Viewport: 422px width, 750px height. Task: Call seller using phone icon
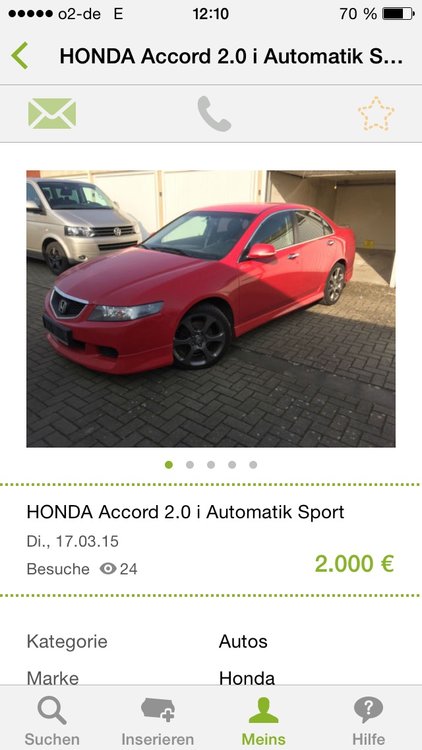214,114
